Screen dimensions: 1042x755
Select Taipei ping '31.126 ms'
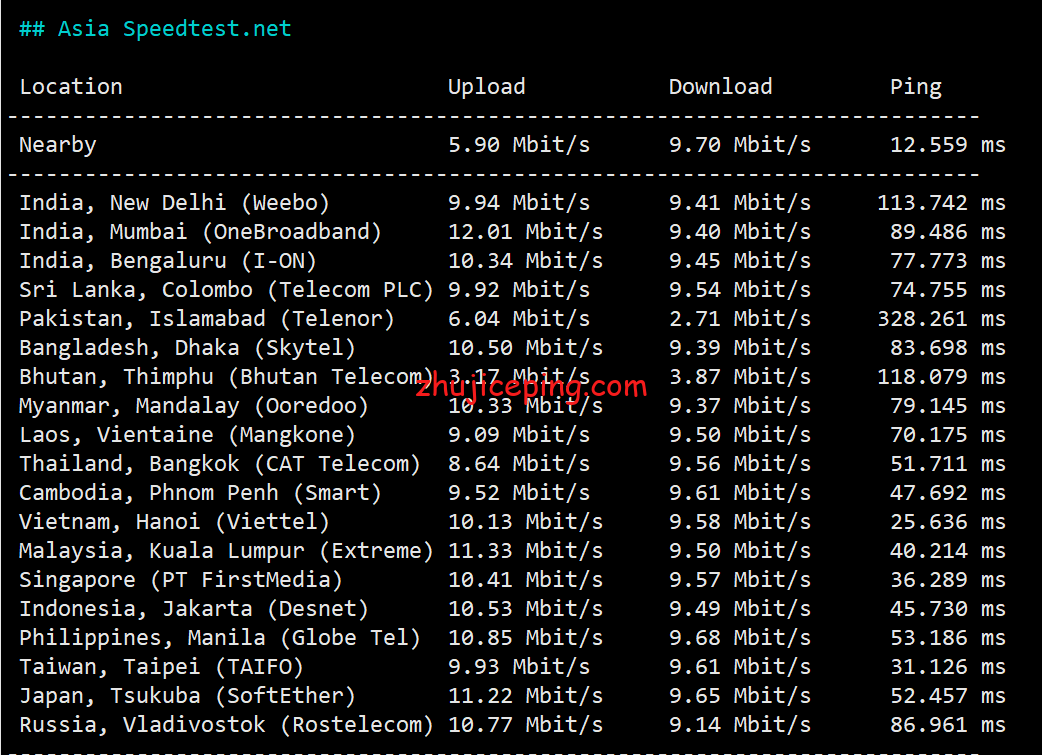point(948,667)
